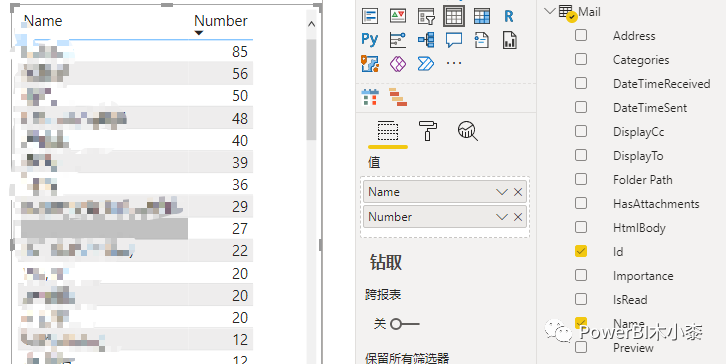The image size is (726, 364).
Task: Select the Matrix visual icon
Action: (x=482, y=16)
